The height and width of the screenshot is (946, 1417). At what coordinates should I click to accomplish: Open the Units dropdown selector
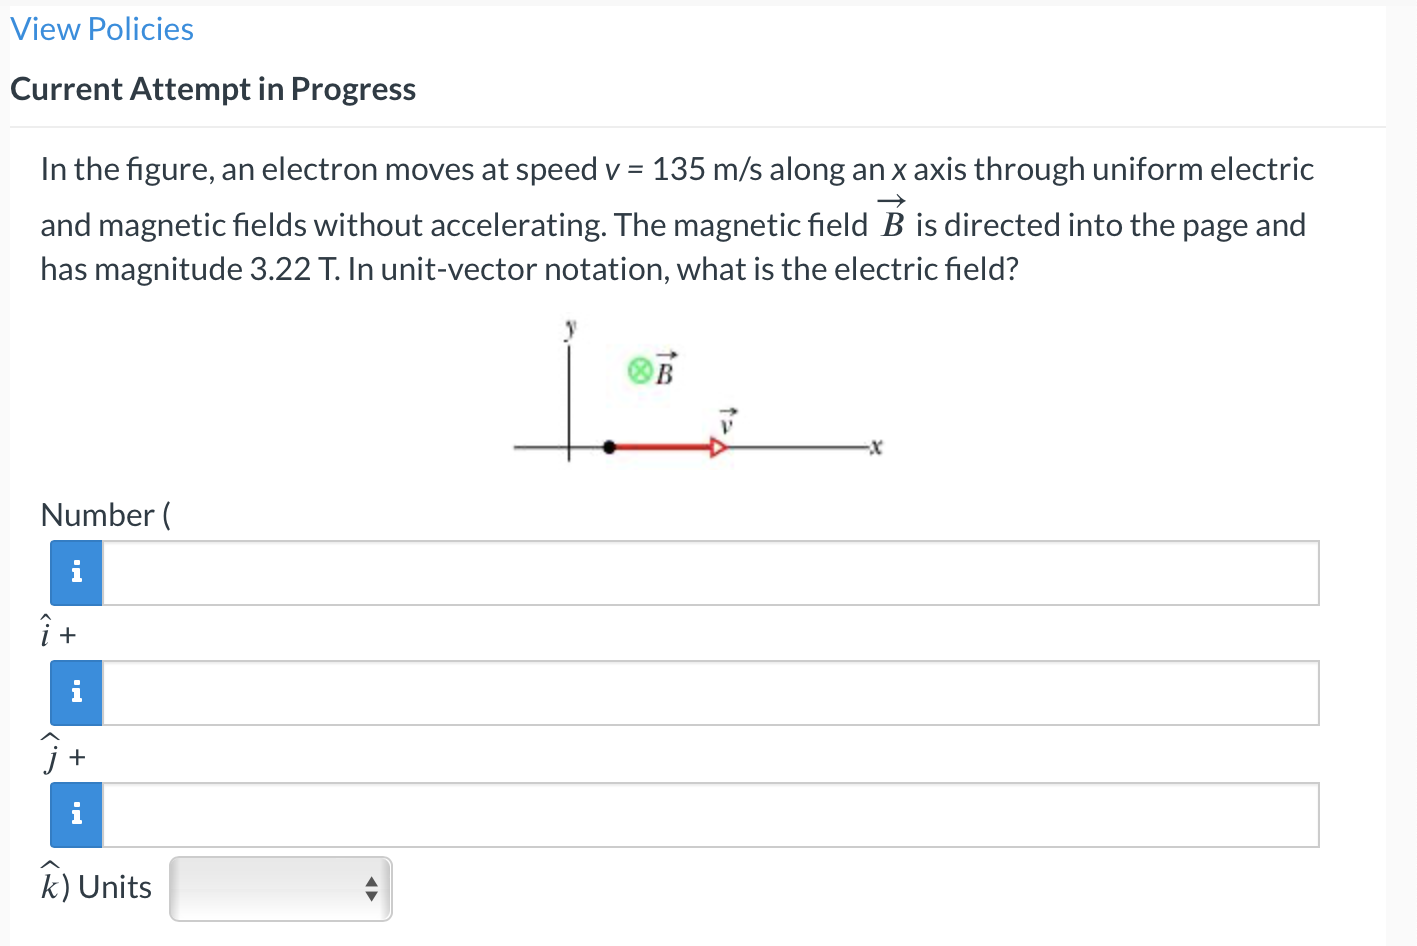pos(280,888)
